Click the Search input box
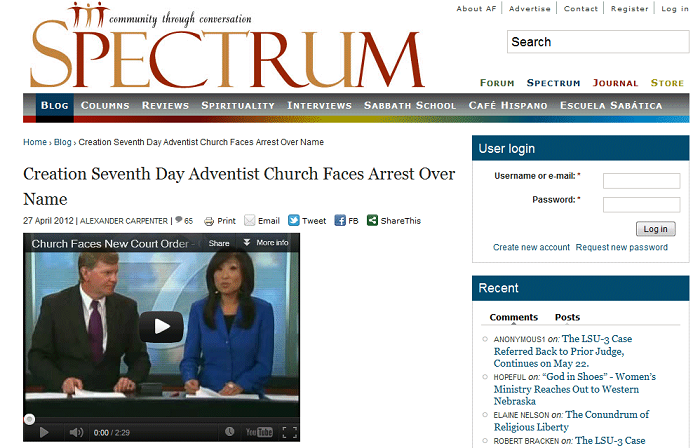The height and width of the screenshot is (448, 700). (598, 42)
